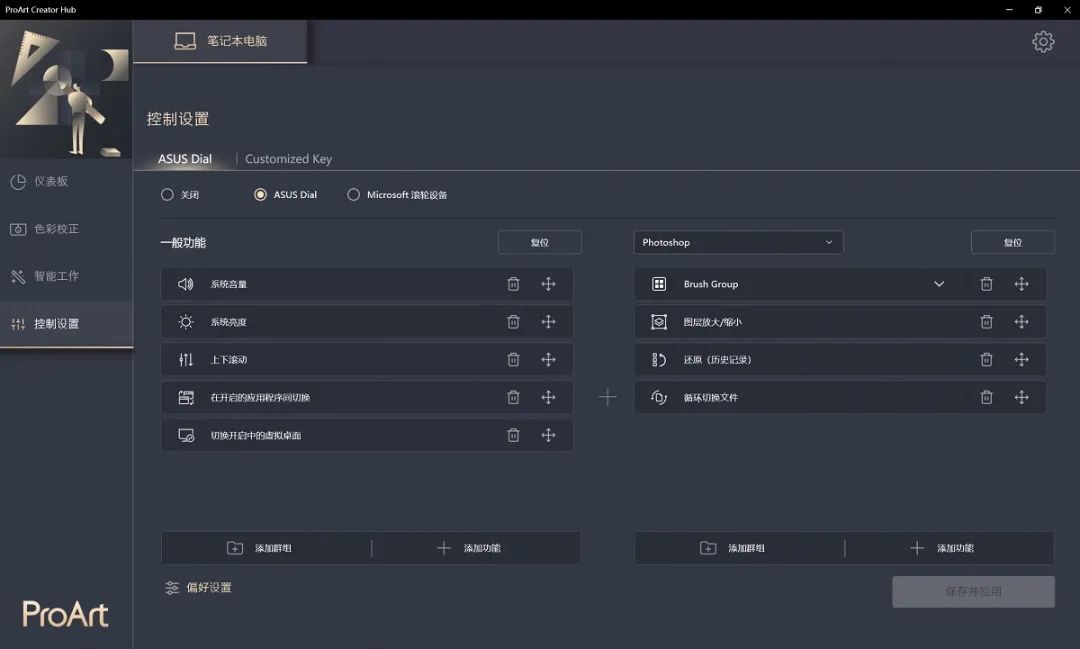
Task: Click the 图层放大/缩小 row label
Action: pos(712,322)
